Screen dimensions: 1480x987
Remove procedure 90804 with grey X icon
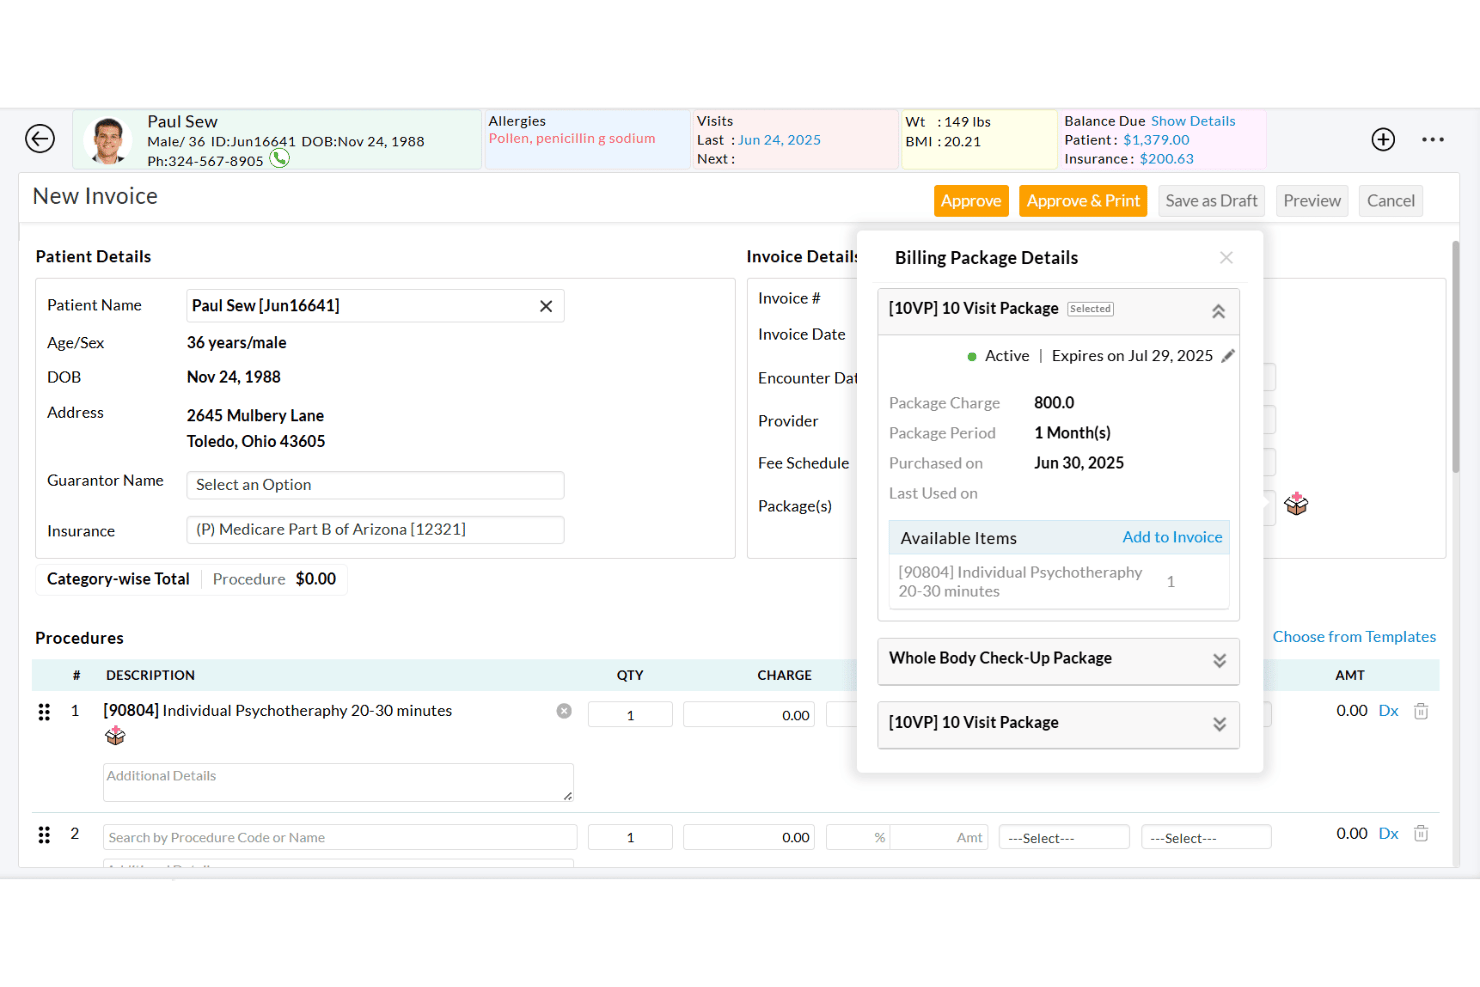click(x=564, y=711)
